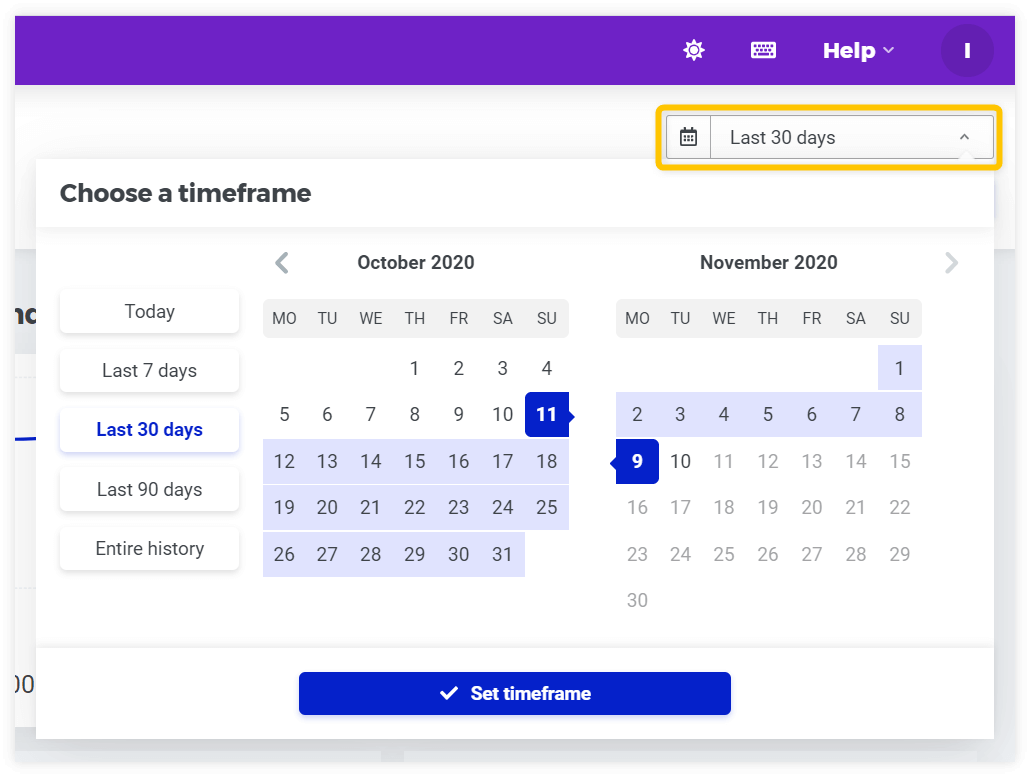Screen dimensions: 1030x777
Task: Select the Entire history preset
Action: point(150,548)
